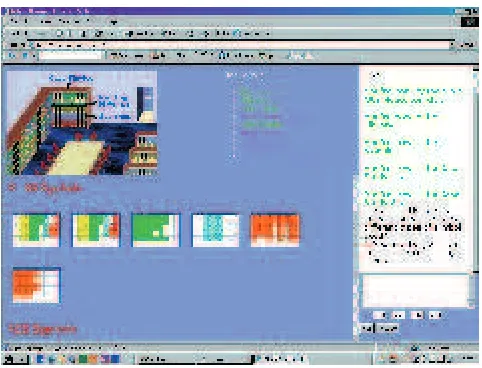Click the red text link at page bottom
482x368 pixels.
(x=42, y=329)
